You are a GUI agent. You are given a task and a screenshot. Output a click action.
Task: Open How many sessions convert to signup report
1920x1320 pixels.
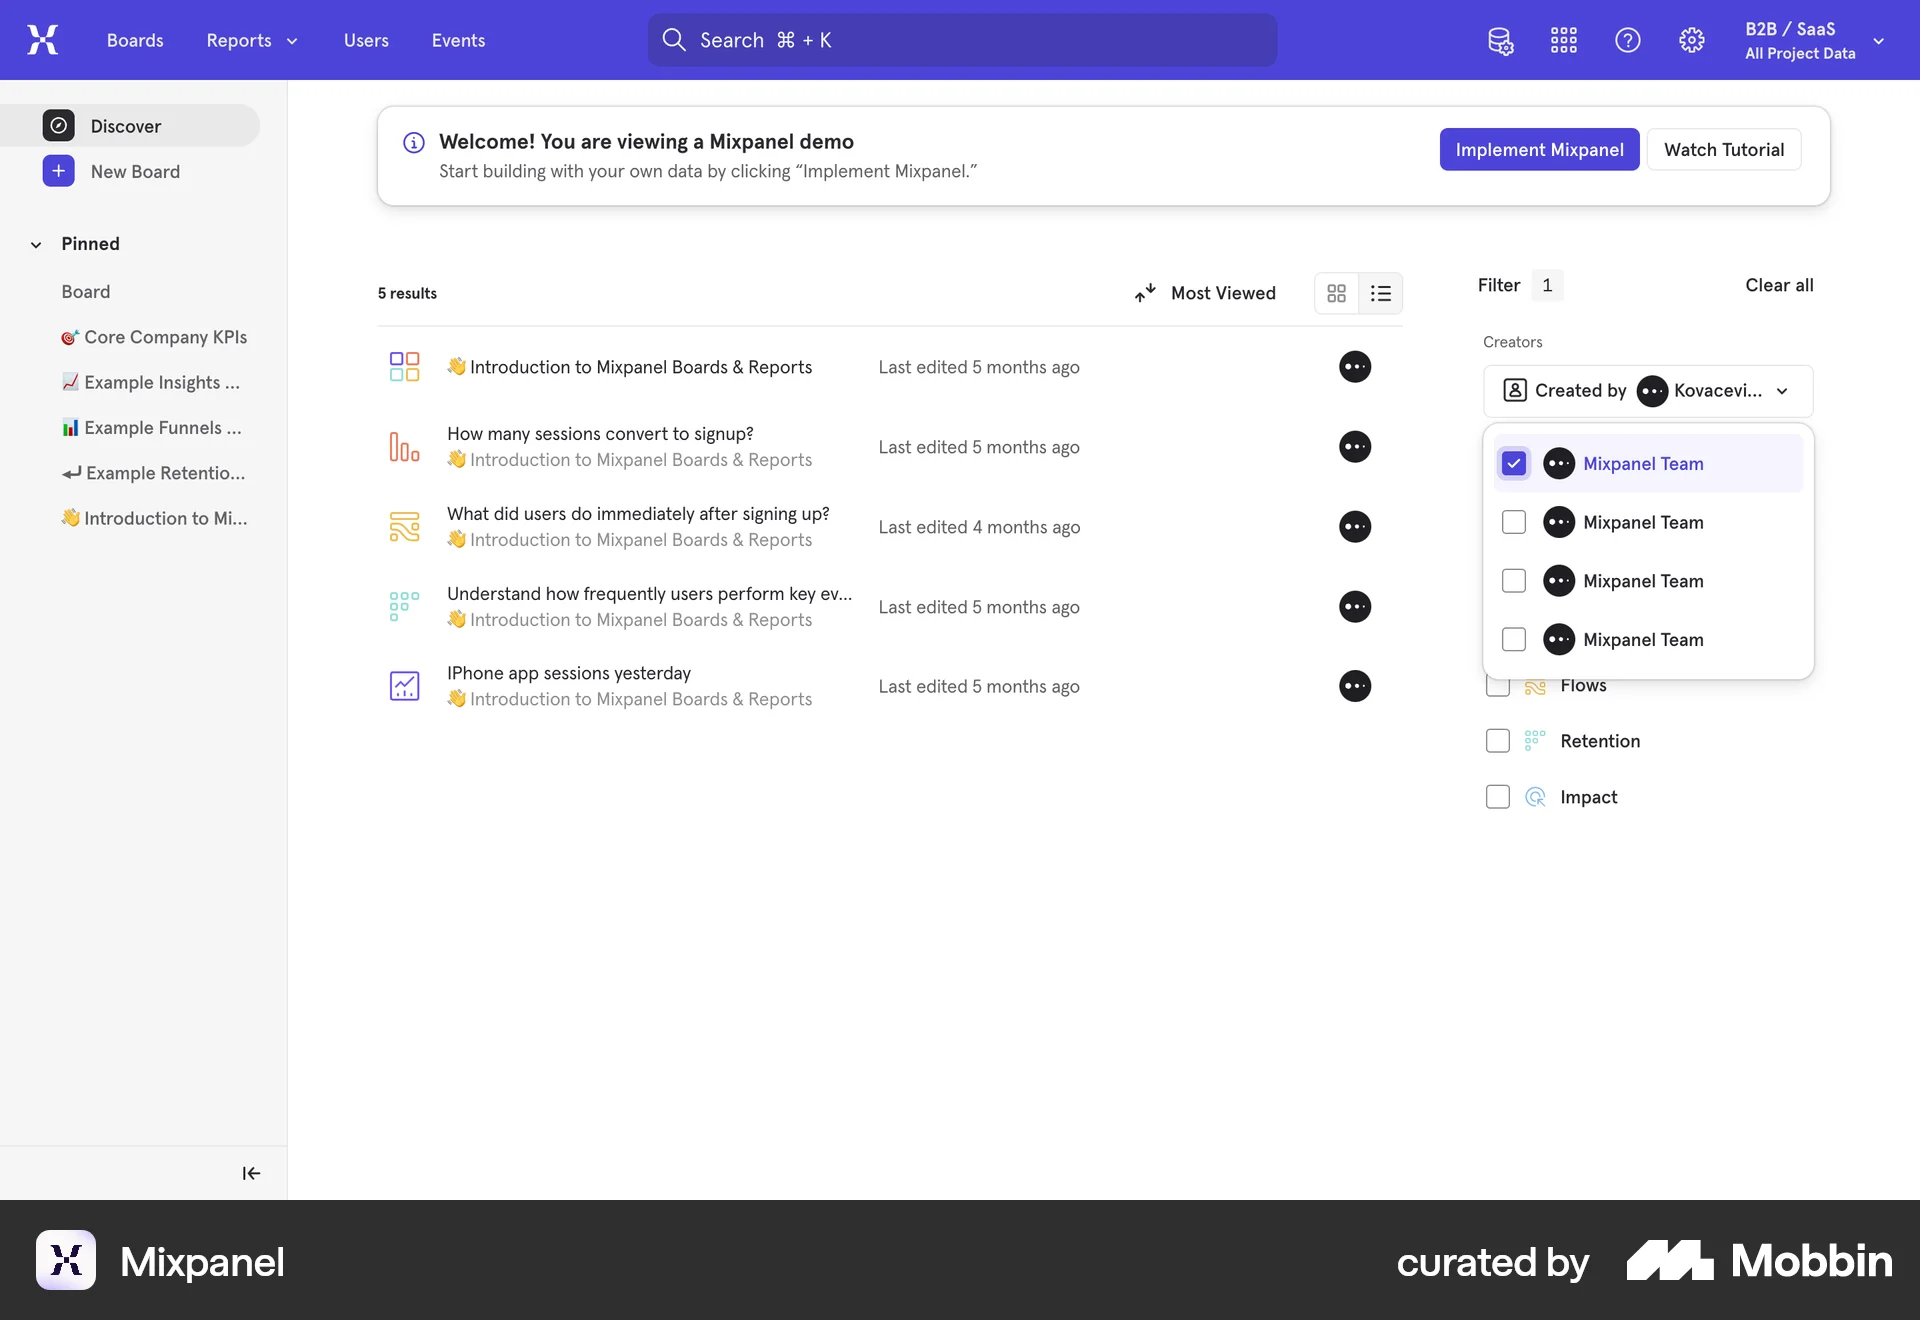(x=600, y=433)
